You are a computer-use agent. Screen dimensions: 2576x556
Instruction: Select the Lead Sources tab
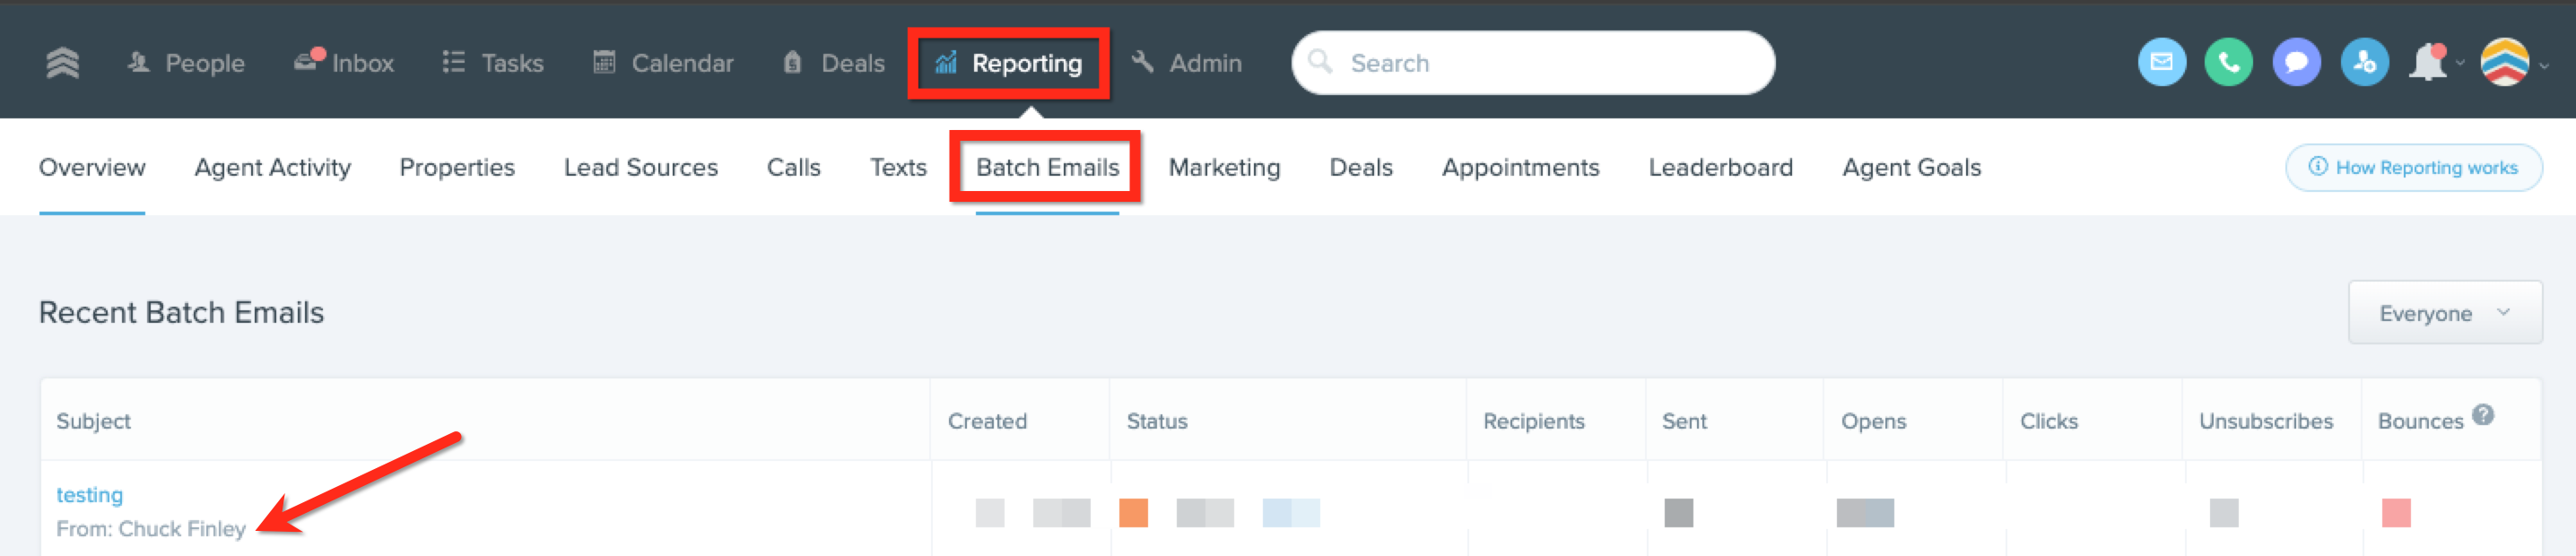[x=640, y=167]
